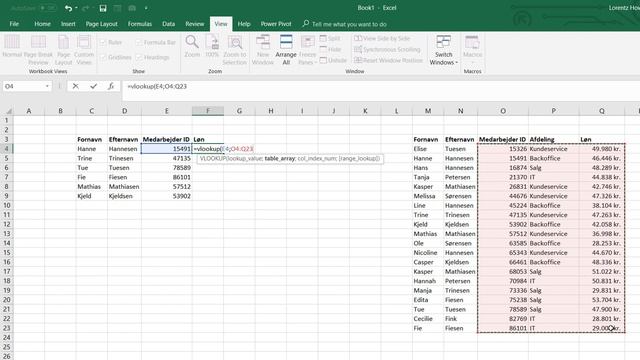Open a New Window
The height and width of the screenshot is (360, 640).
263,50
